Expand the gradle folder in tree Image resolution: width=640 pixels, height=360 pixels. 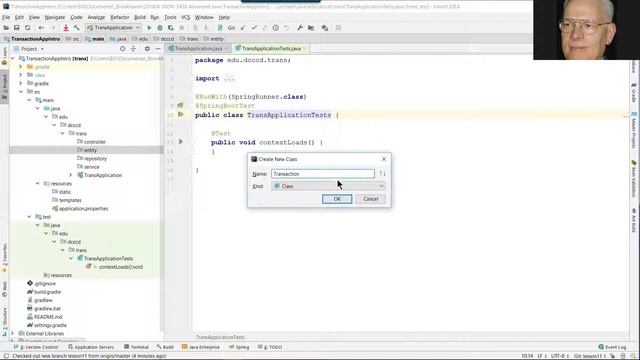pos(21,83)
